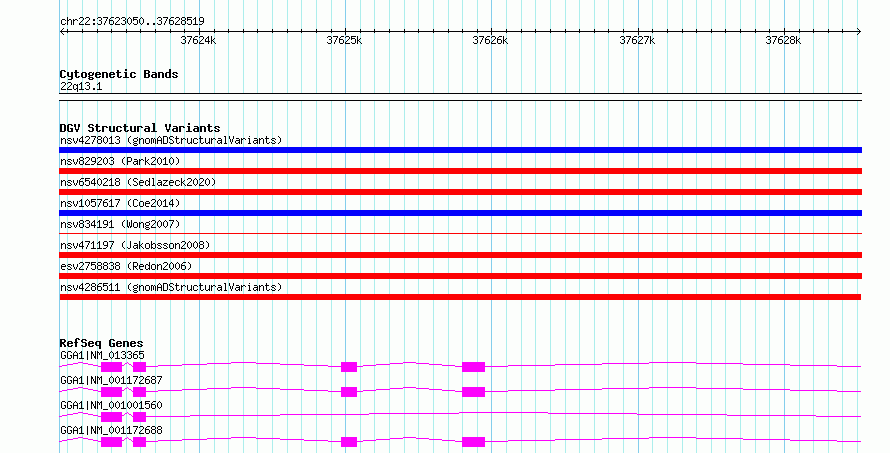
Task: Select the 22q13.1 band label
Action: pos(81,86)
